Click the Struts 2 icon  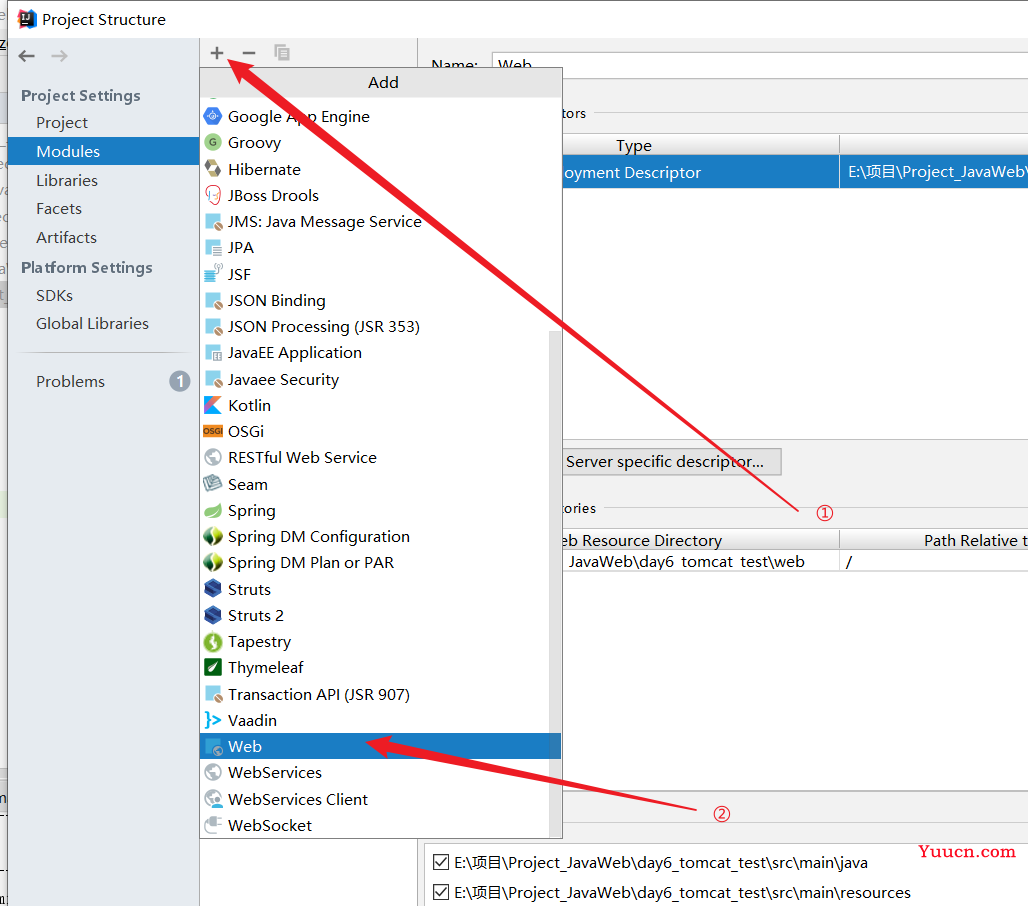[x=213, y=615]
